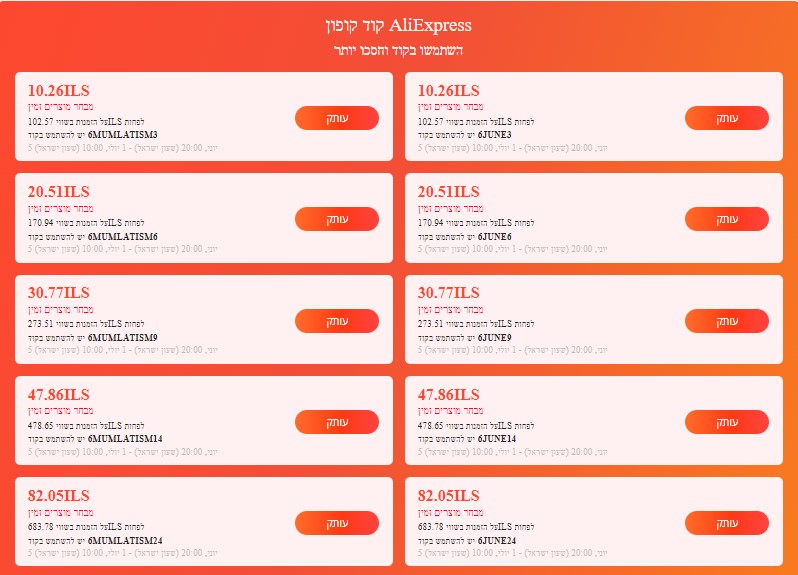Click the 6MUMLATISM24 code text
798x575 pixels.
point(125,539)
